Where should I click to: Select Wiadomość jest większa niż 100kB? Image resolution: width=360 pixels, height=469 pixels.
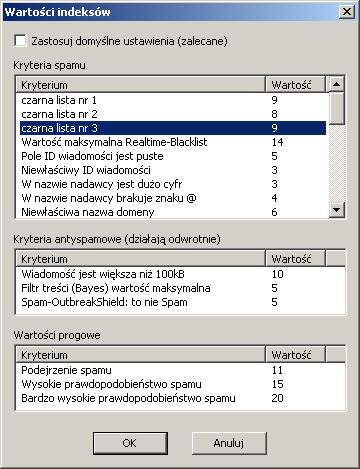pyautogui.click(x=180, y=274)
